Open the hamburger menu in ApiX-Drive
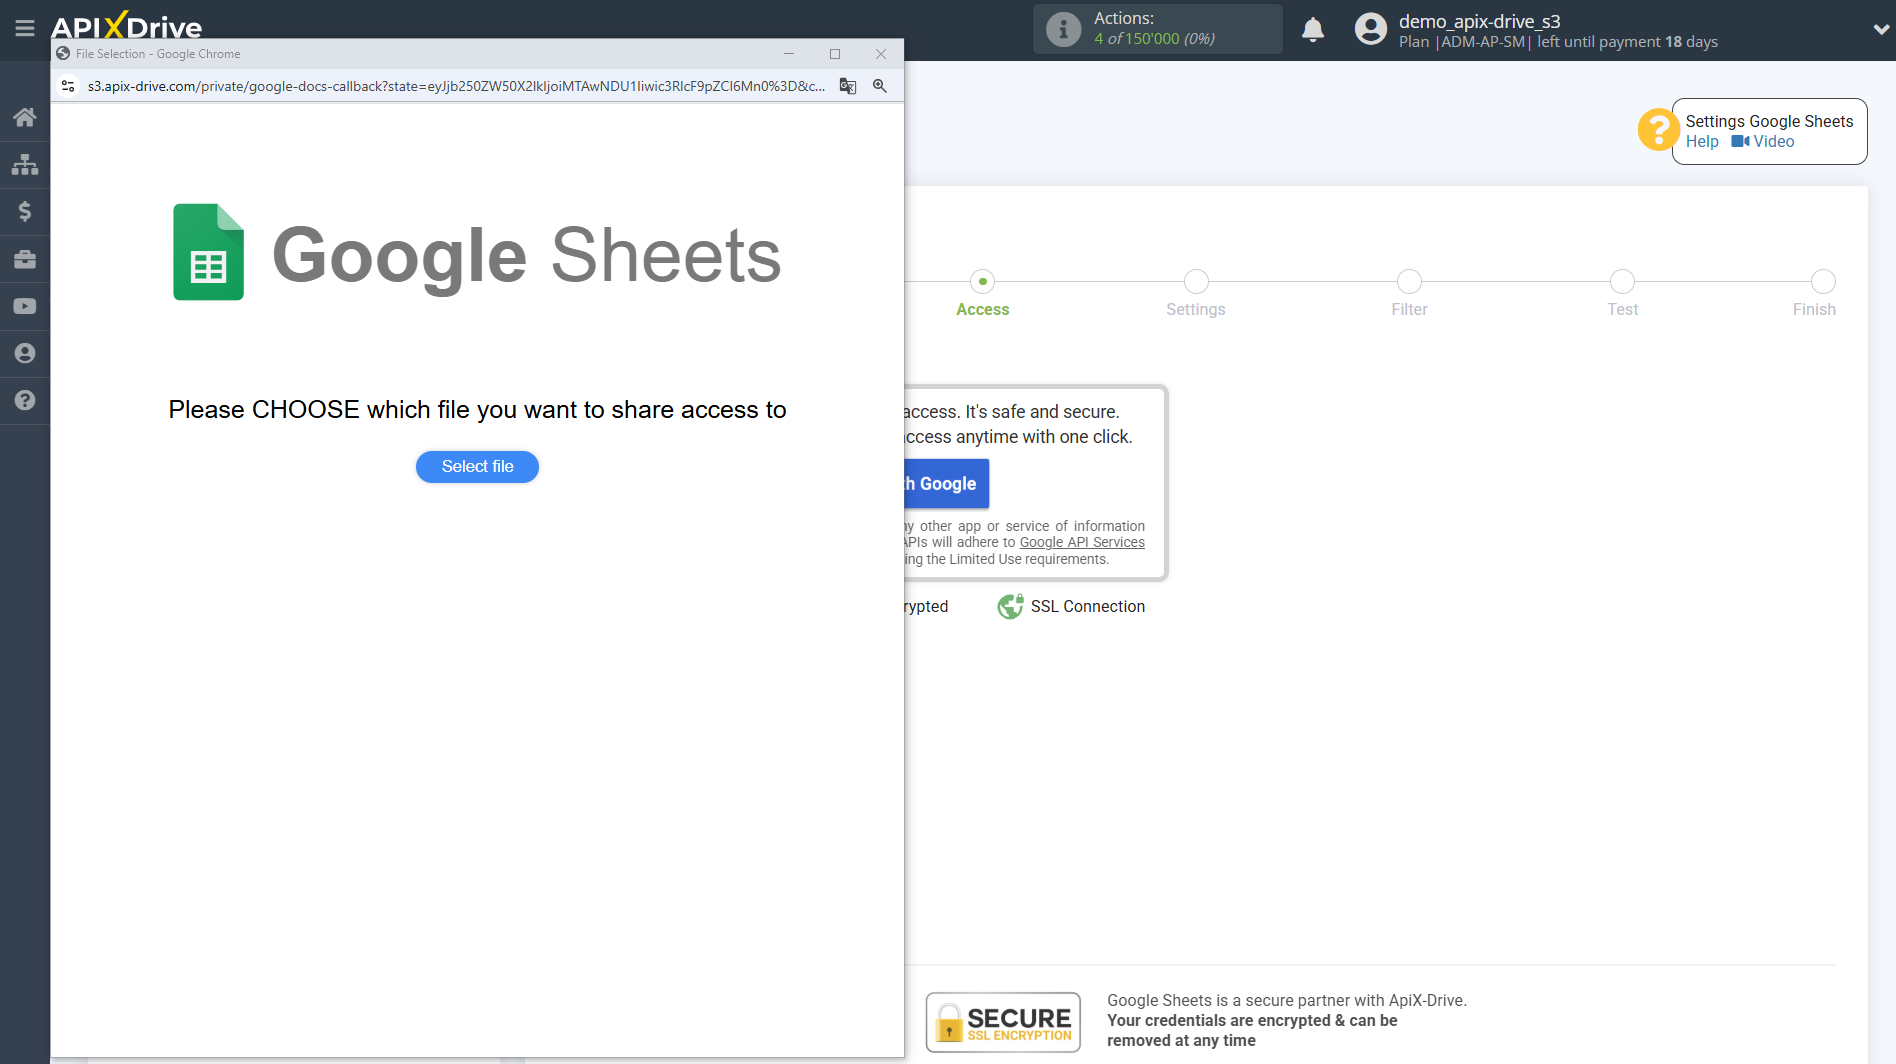The width and height of the screenshot is (1896, 1064). tap(25, 28)
